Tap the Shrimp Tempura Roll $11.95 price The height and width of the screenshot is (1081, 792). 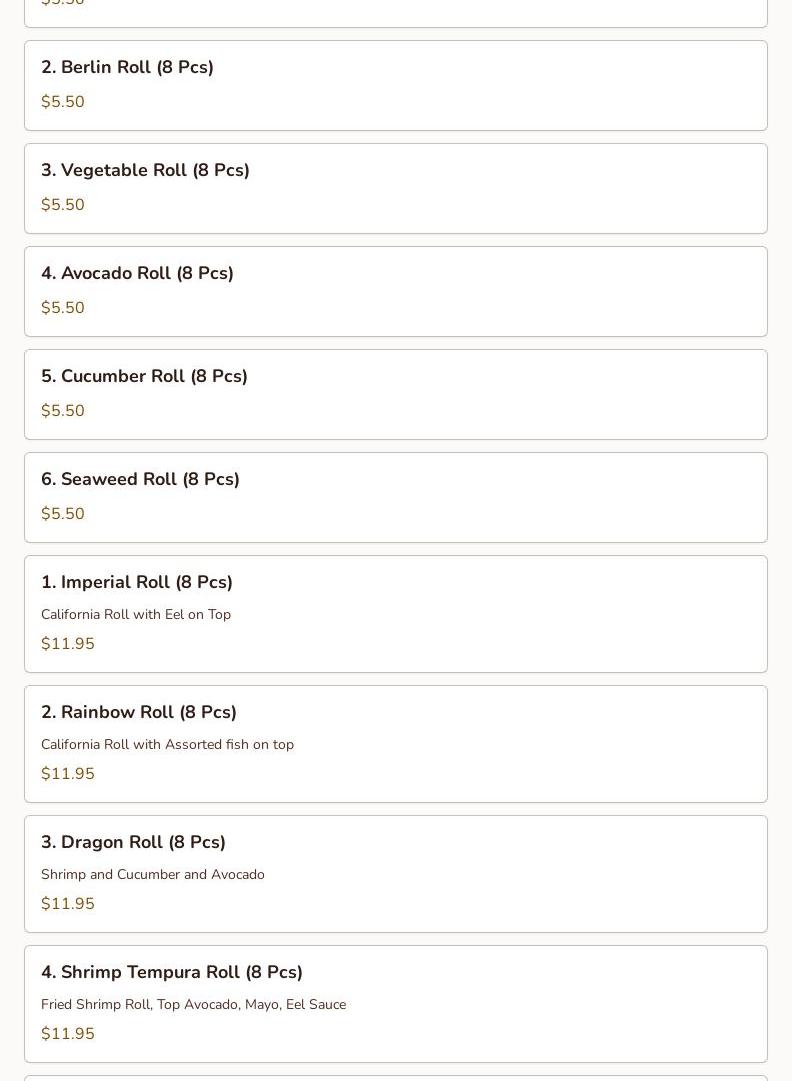coord(68,1034)
